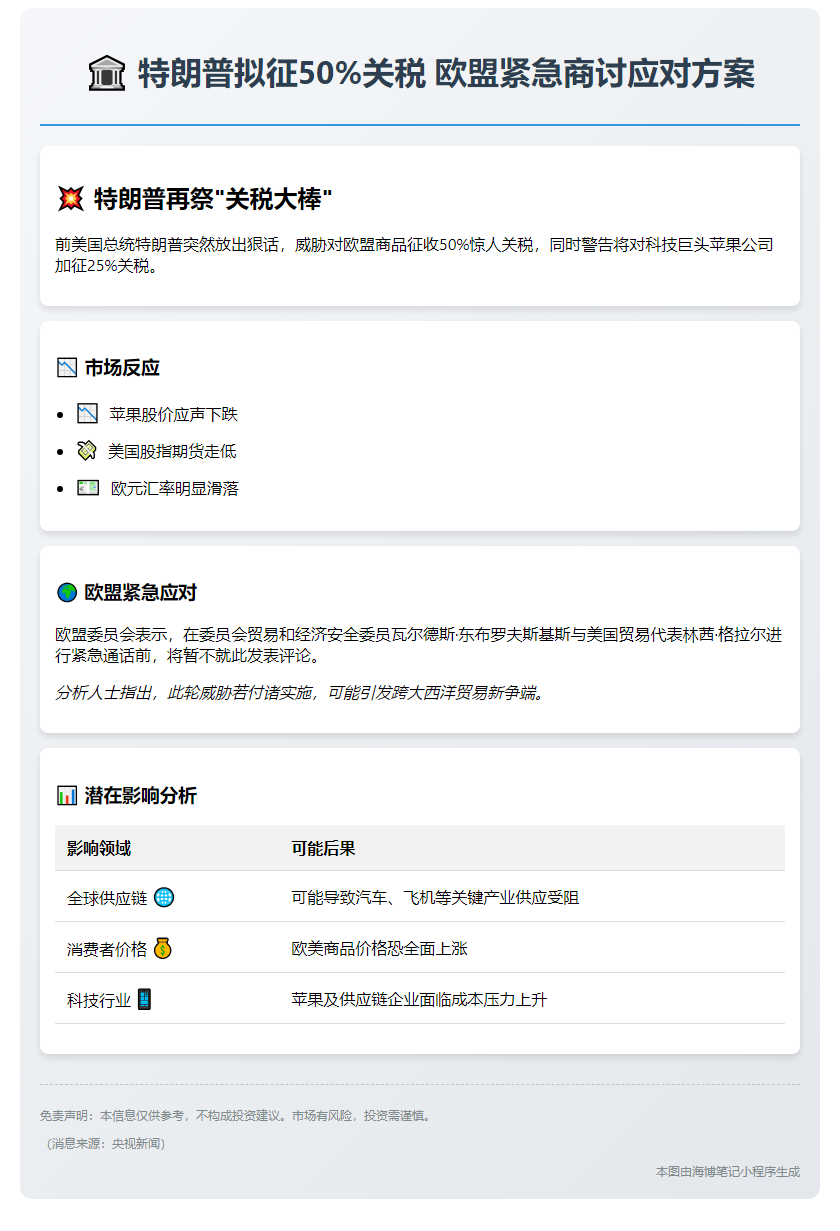
Task: Click the phone icon after 科技行业
Action: point(144,999)
